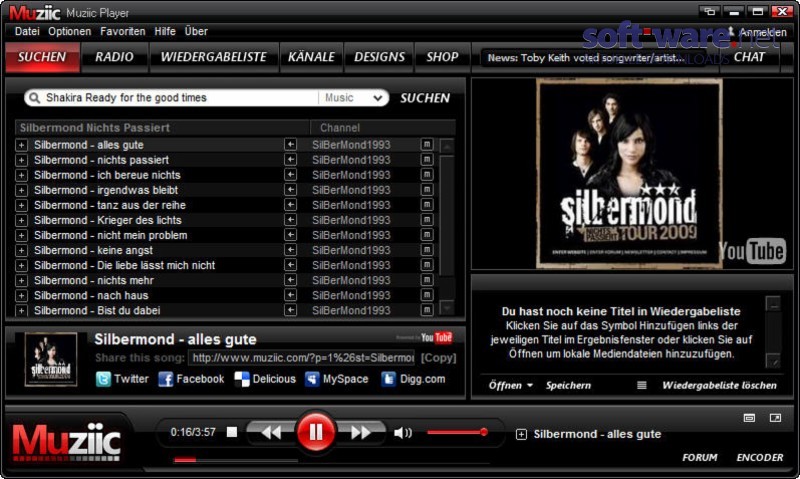
Task: Click the rewind button
Action: 271,433
